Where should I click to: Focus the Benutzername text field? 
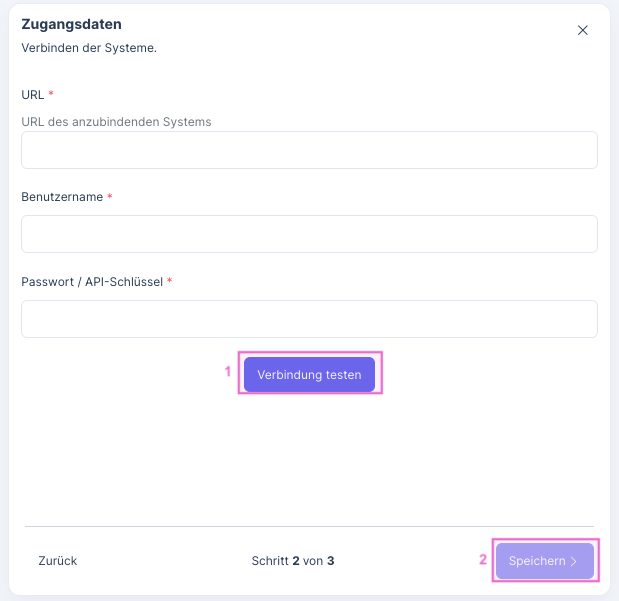(x=309, y=234)
